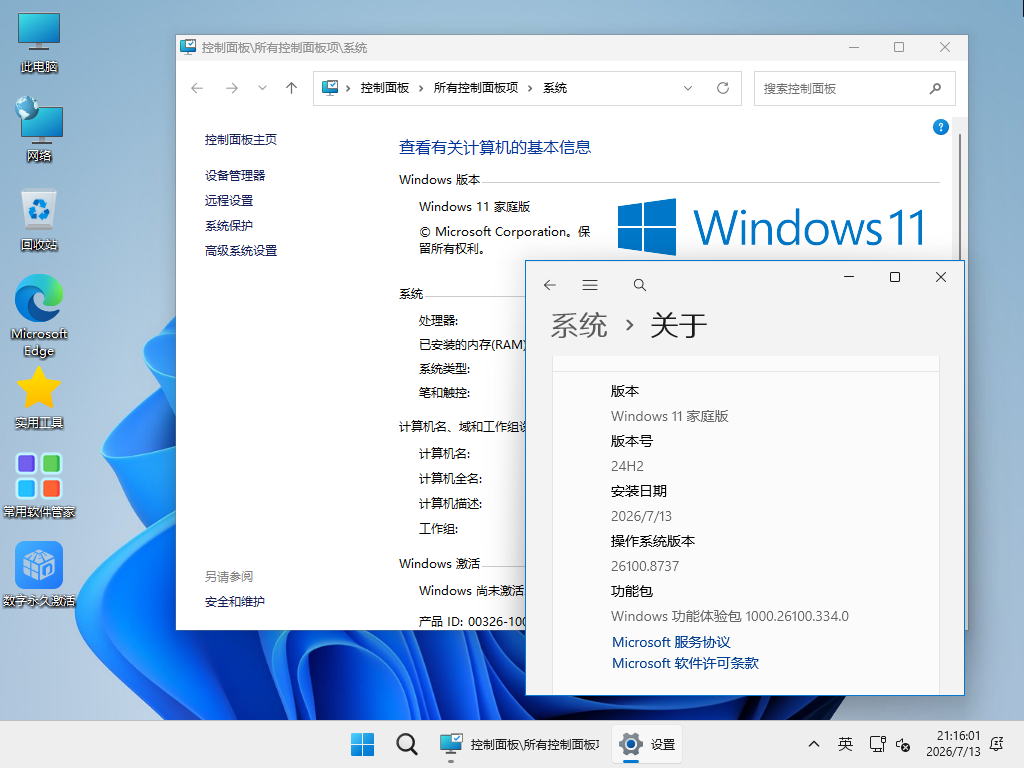Screen dimensions: 1024x768
Task: Minimize the Settings window
Action: click(849, 277)
